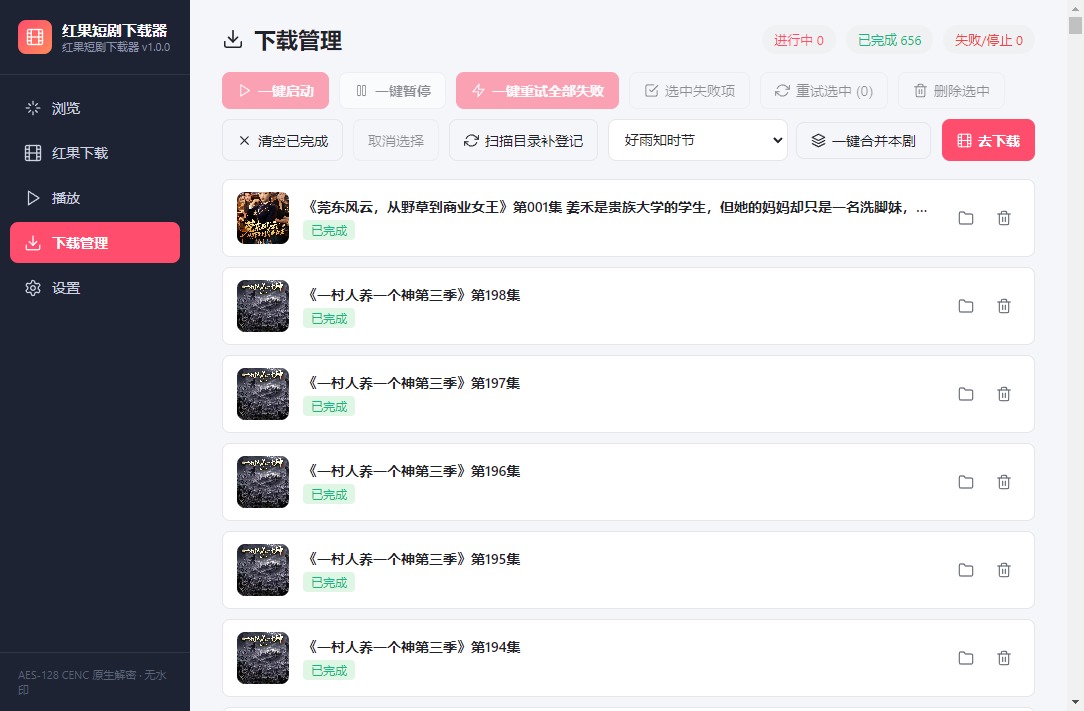Open 设置 from the sidebar

pyautogui.click(x=95, y=288)
